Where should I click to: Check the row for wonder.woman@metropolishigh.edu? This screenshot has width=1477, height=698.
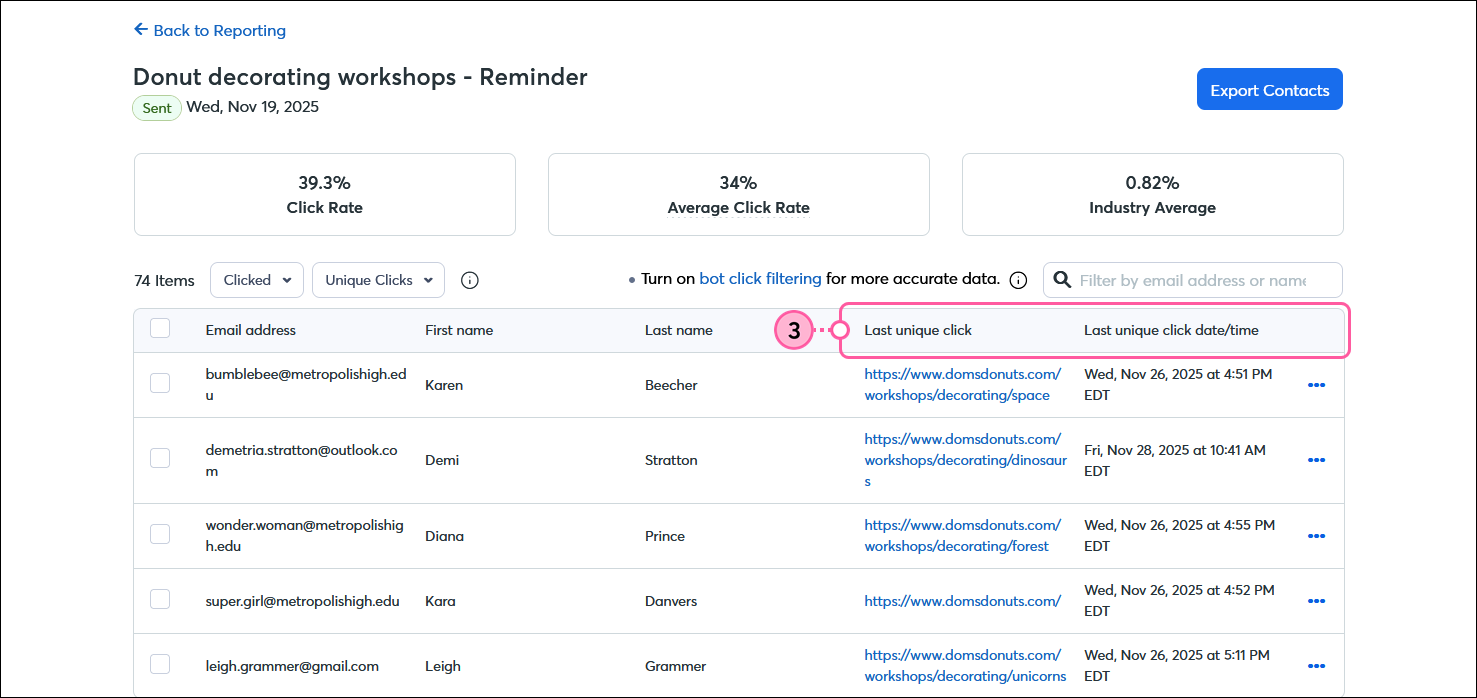(x=159, y=534)
